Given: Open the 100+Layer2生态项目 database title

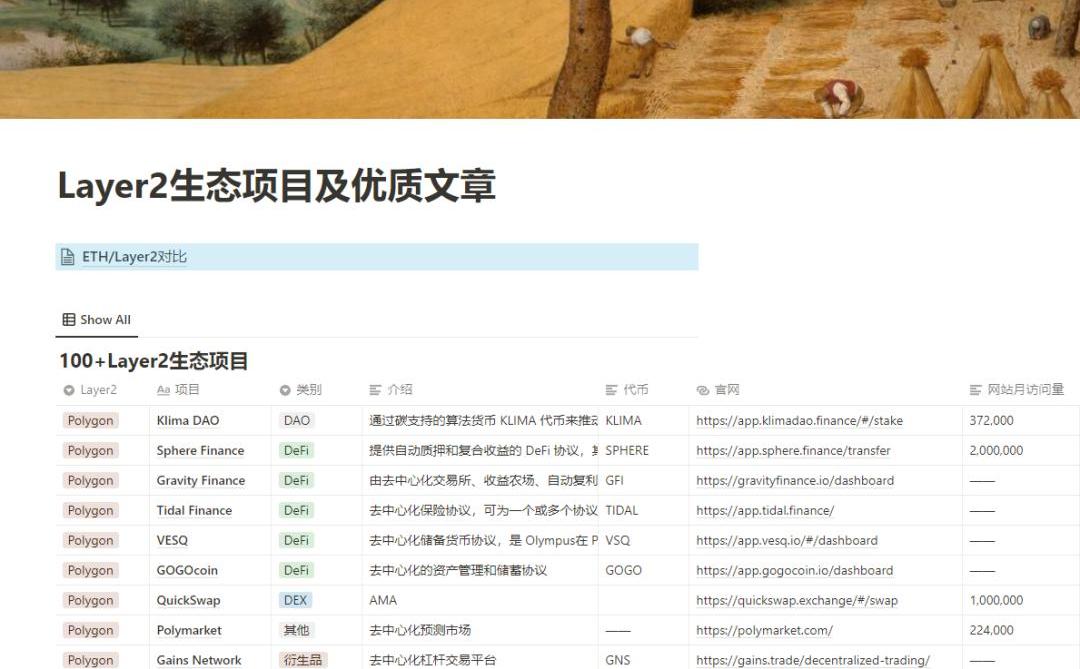Looking at the screenshot, I should pos(153,361).
